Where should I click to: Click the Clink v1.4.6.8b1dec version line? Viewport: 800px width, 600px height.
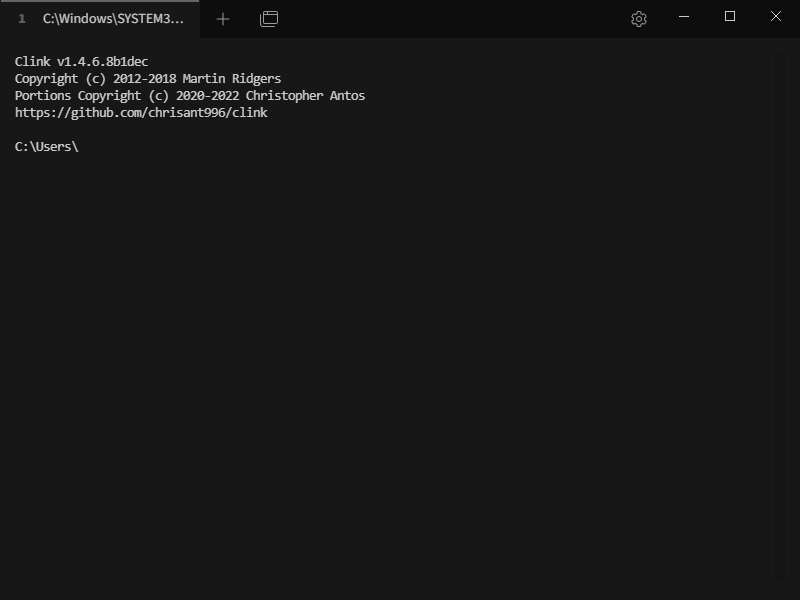click(80, 61)
